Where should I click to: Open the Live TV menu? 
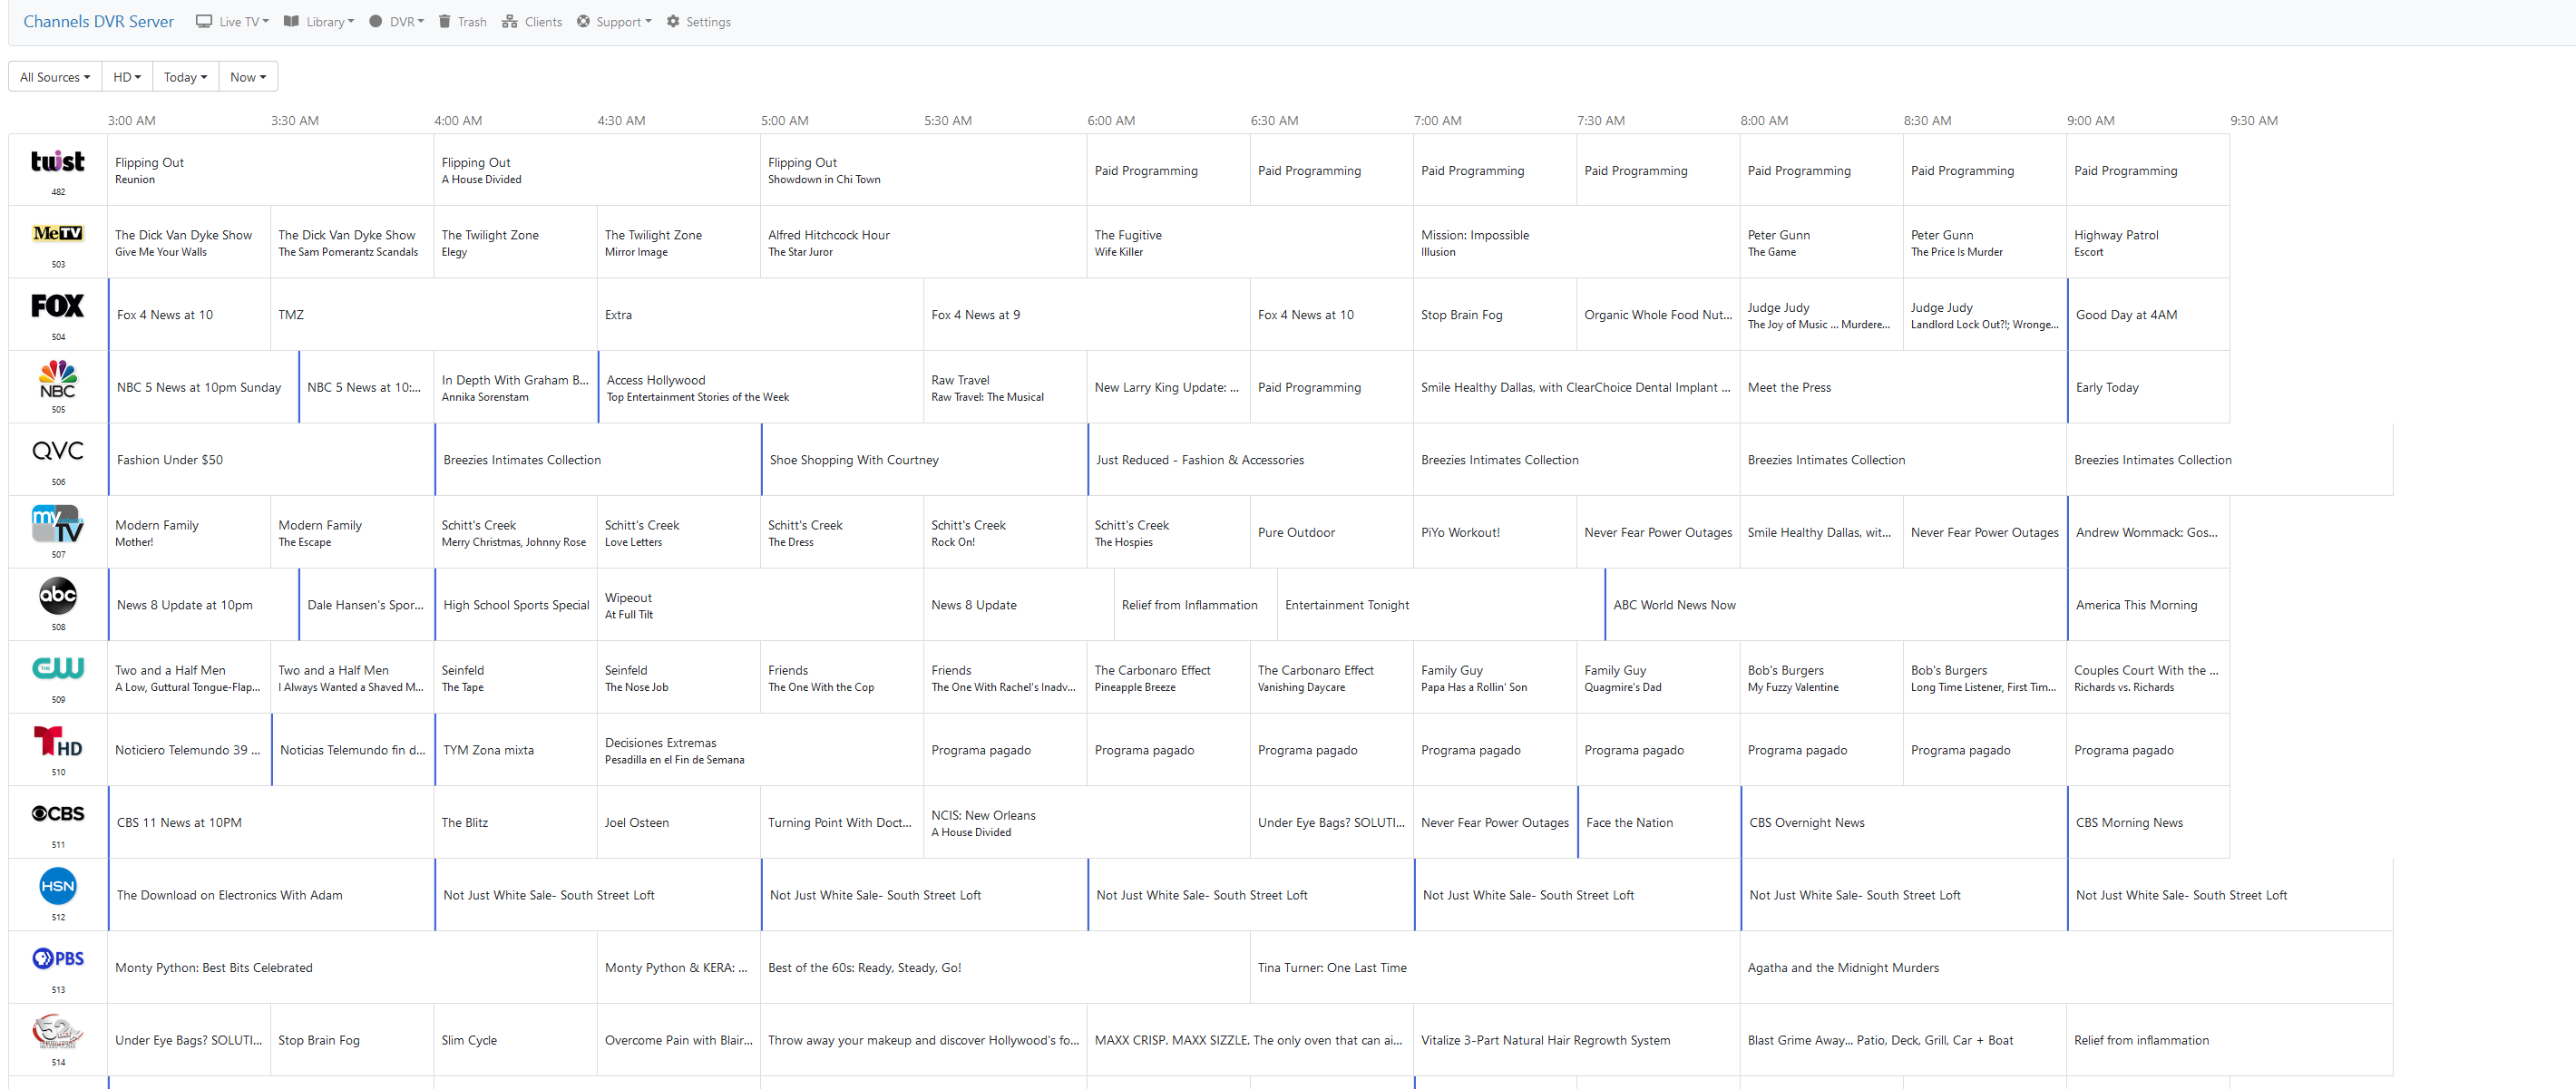coord(233,22)
